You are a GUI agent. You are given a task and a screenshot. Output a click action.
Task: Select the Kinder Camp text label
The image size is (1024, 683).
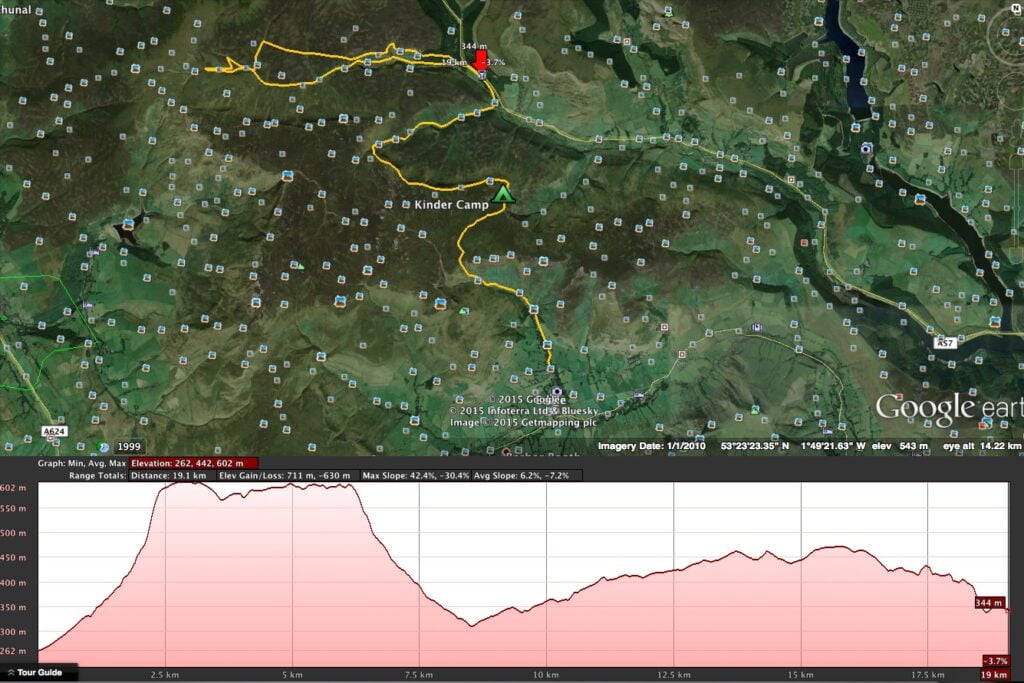[451, 205]
